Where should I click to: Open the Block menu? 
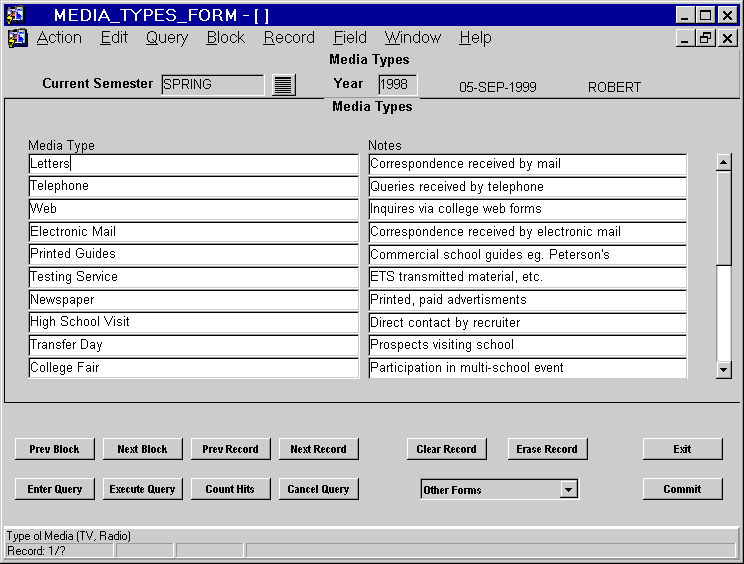[225, 37]
